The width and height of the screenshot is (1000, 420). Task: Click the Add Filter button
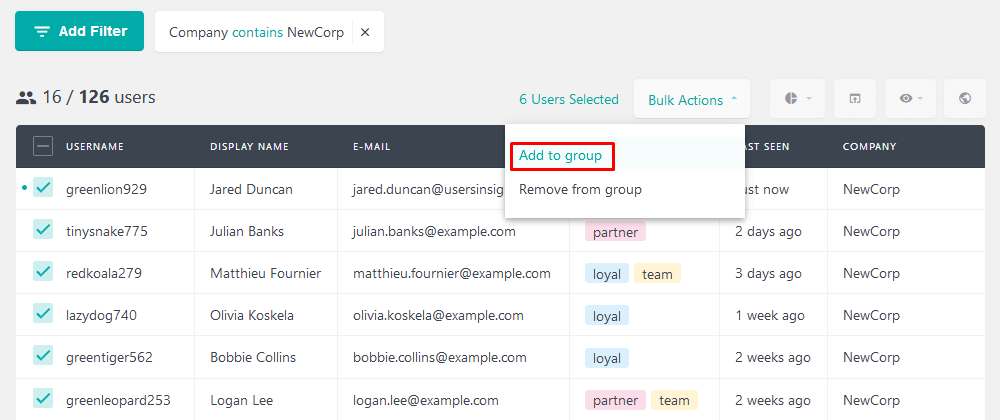pos(80,31)
